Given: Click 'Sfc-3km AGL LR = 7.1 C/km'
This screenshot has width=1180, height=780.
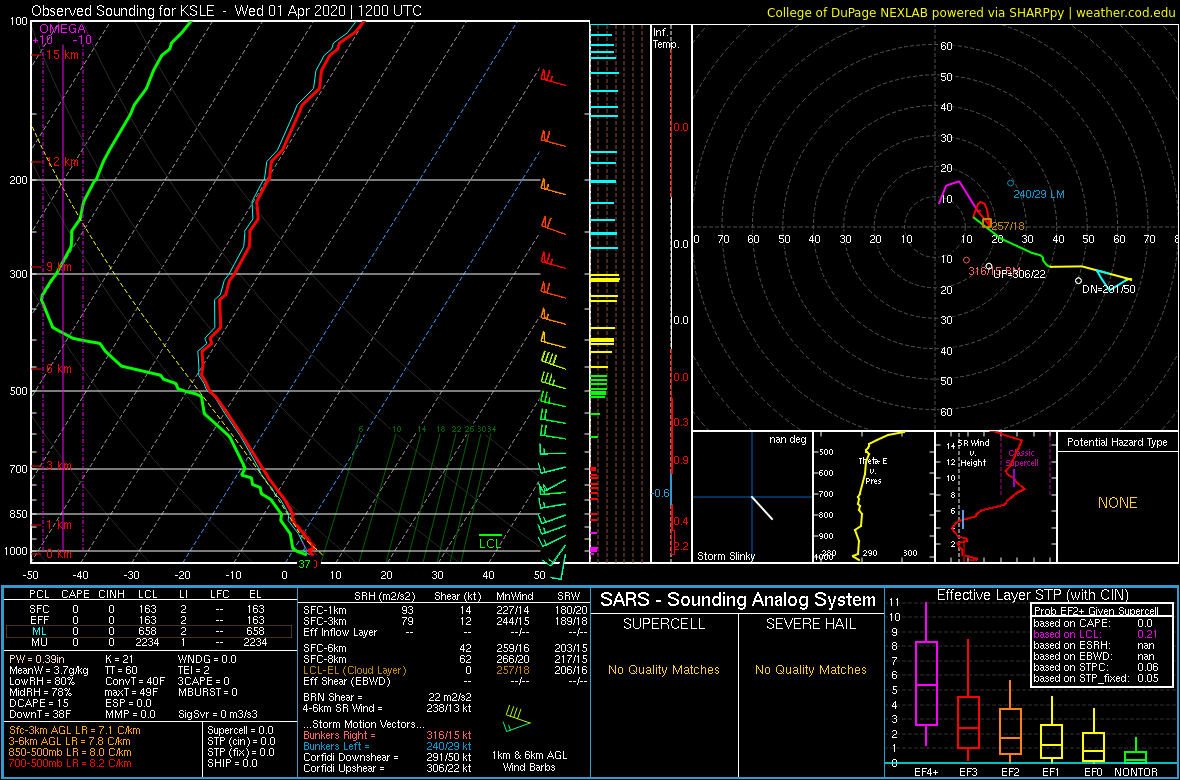Looking at the screenshot, I should coord(75,730).
